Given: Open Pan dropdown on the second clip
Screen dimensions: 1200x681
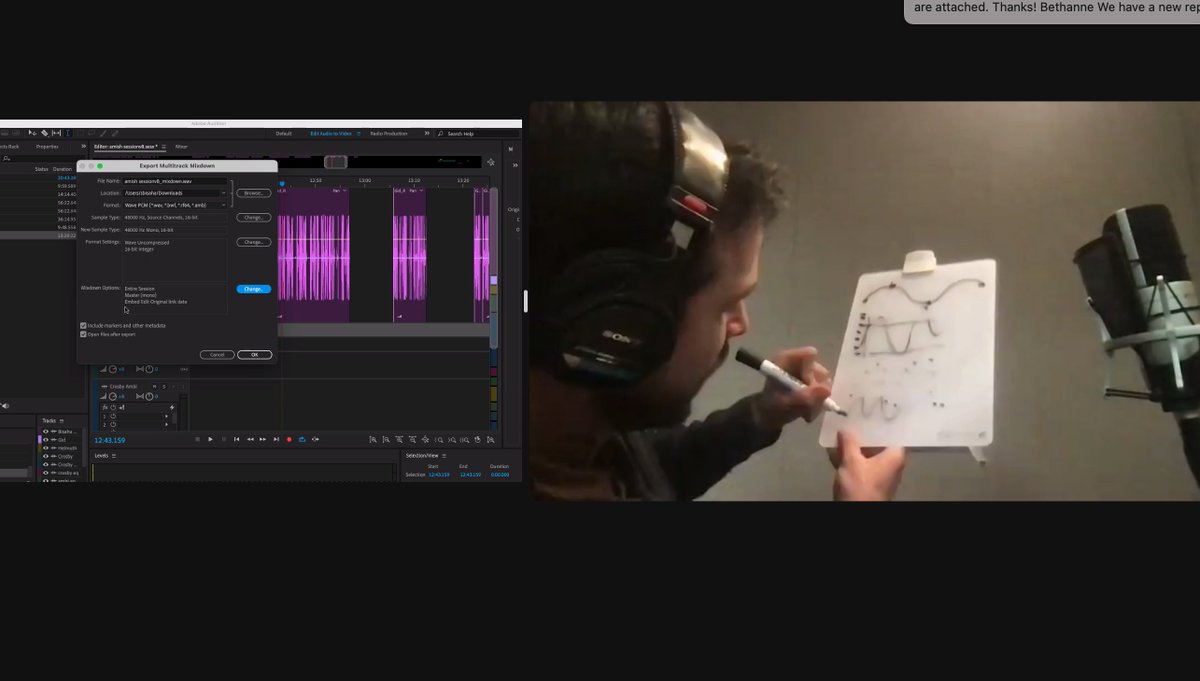Looking at the screenshot, I should pos(421,190).
